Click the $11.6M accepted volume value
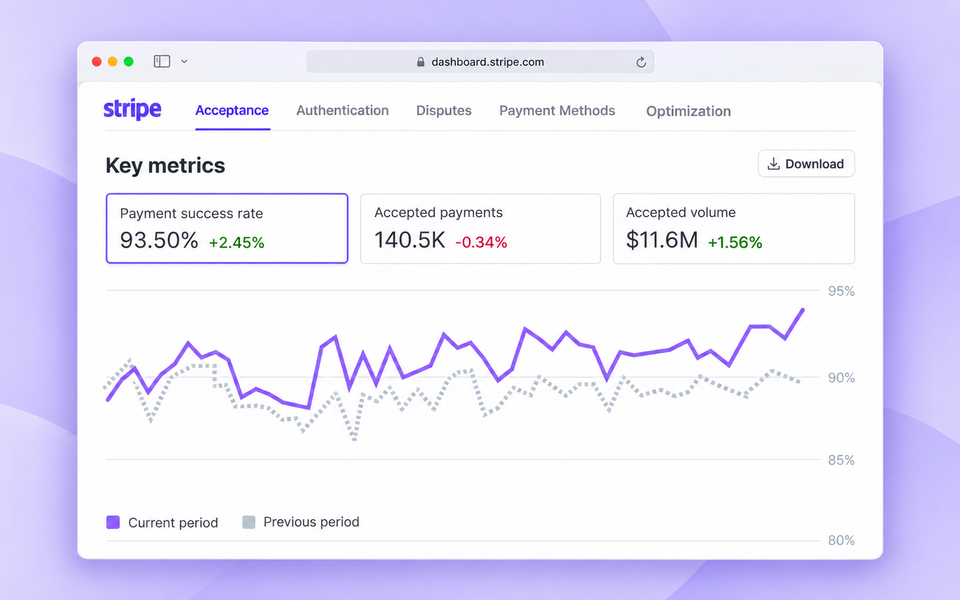The image size is (960, 600). pos(662,240)
